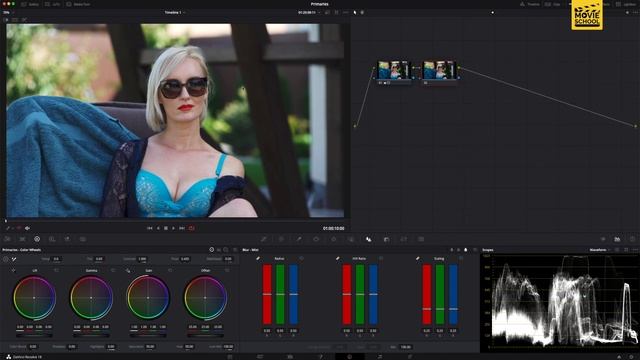Screen dimensions: 640x360
Task: Switch Primaries to Color Wheels mode
Action: 211,250
